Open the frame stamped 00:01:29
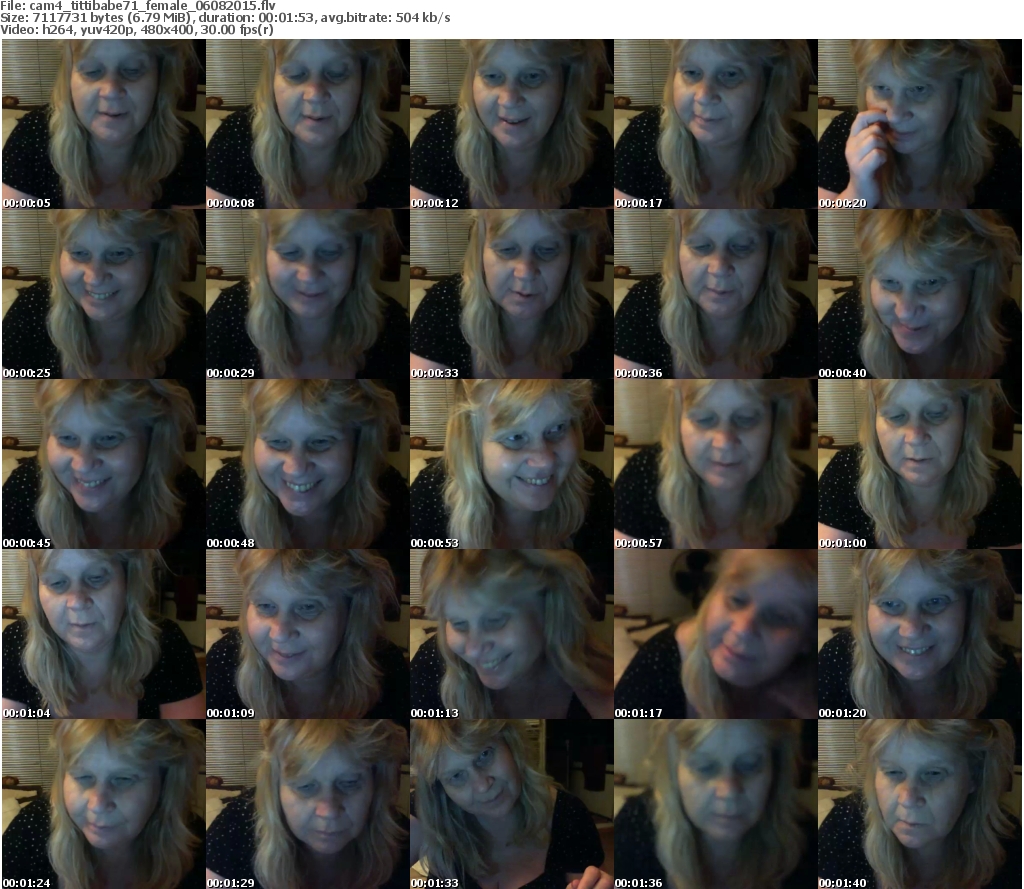Screen dimensions: 1024x889 click(308, 804)
